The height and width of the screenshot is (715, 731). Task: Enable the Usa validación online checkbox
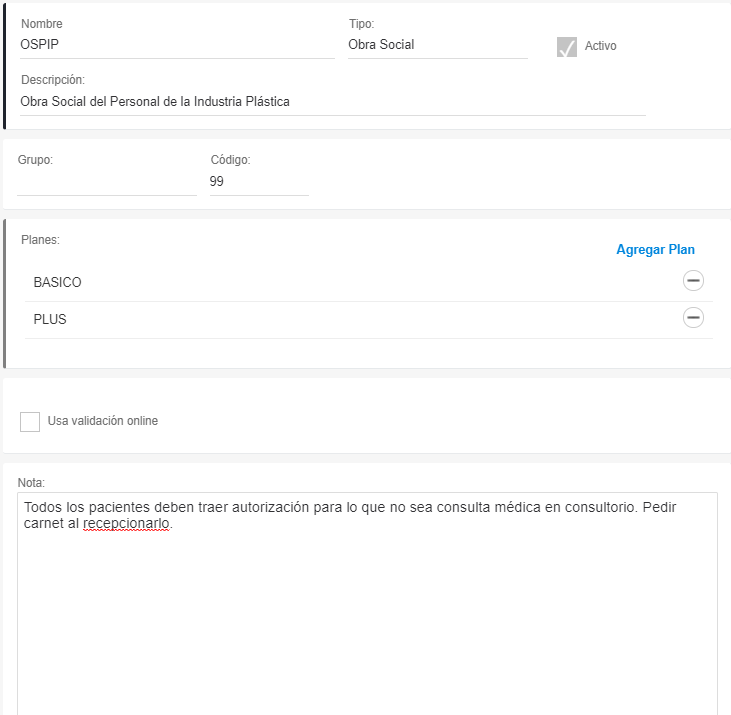[30, 421]
